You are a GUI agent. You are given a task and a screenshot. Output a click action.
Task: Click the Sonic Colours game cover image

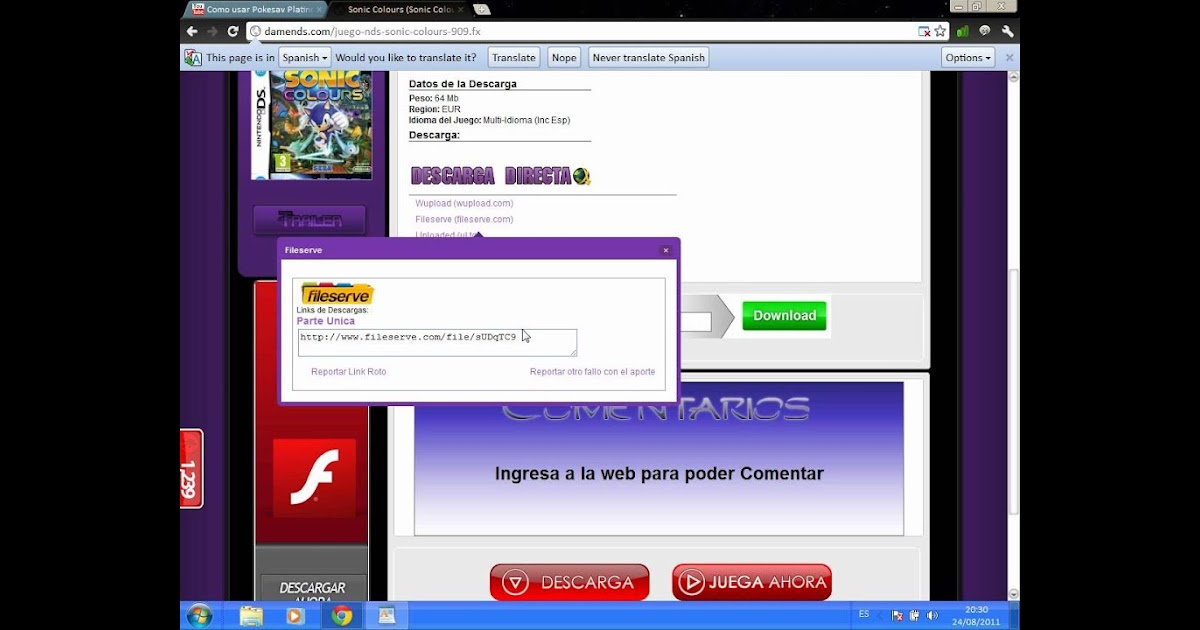313,125
